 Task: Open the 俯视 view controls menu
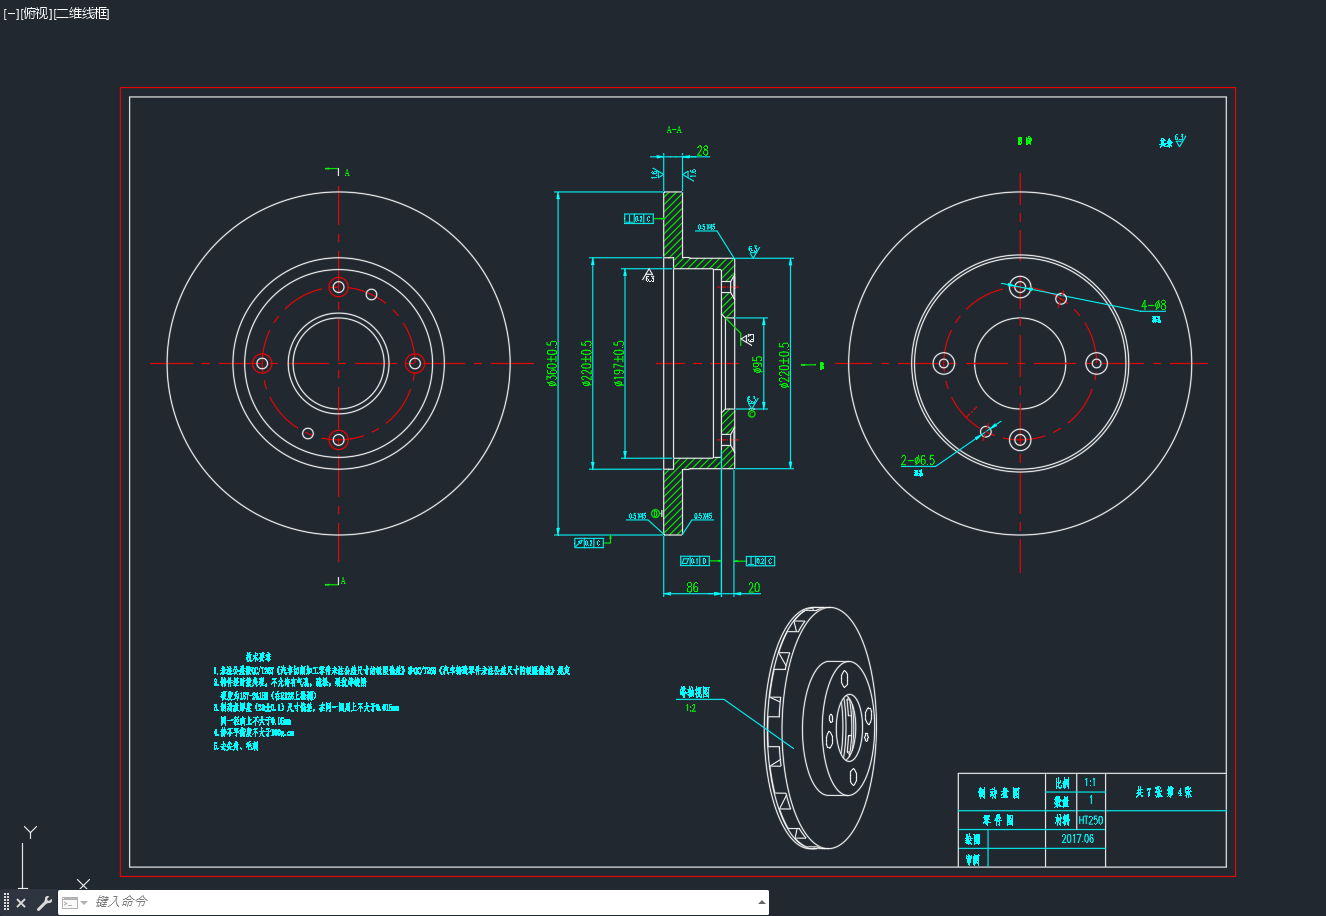pyautogui.click(x=35, y=13)
